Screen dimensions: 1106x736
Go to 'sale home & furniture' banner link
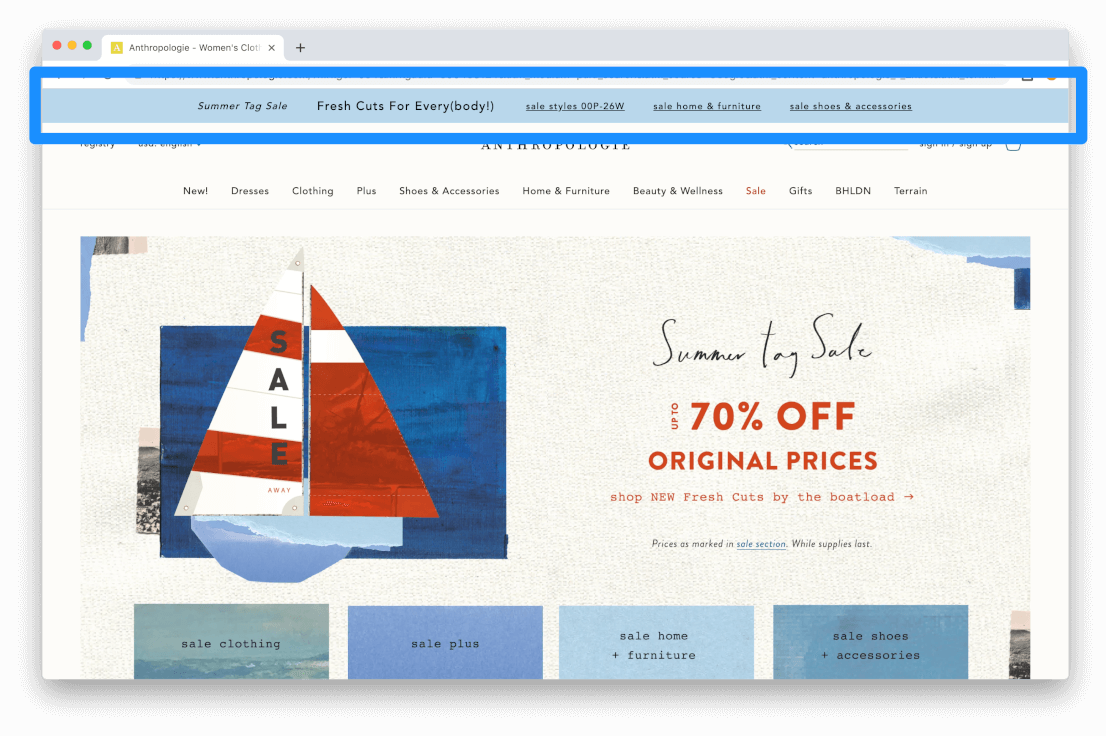707,107
